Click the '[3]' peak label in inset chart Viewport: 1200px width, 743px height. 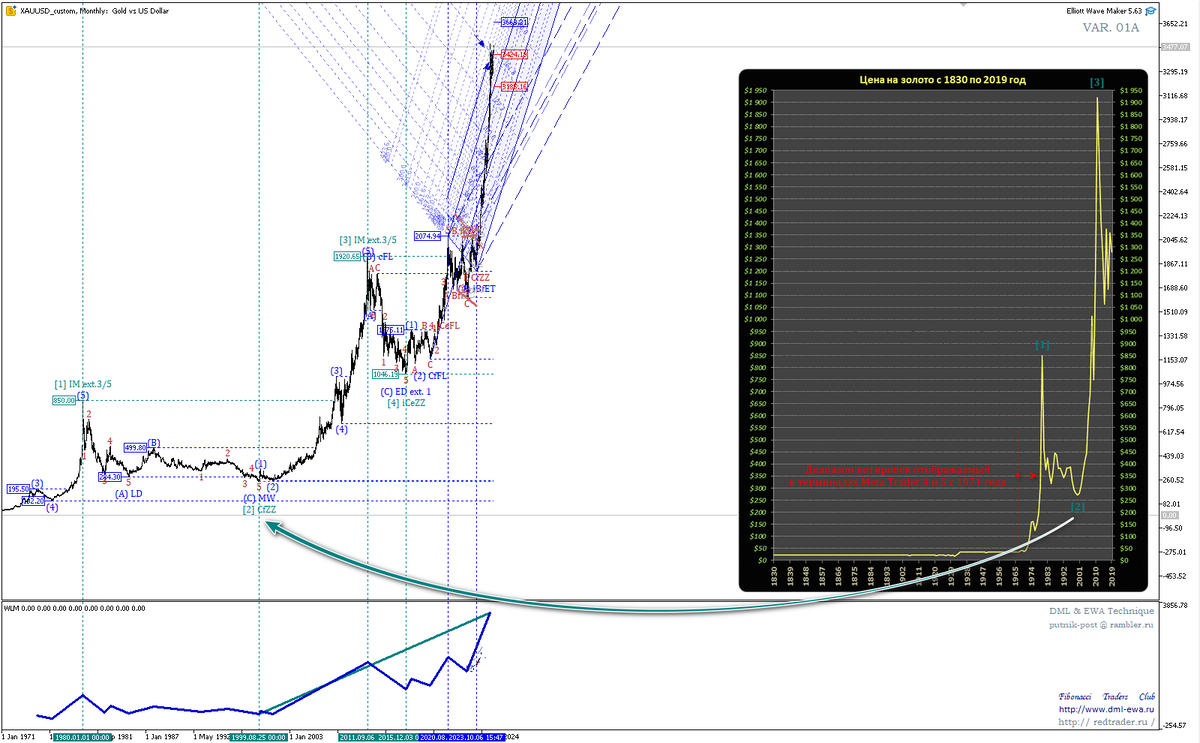tap(1097, 82)
